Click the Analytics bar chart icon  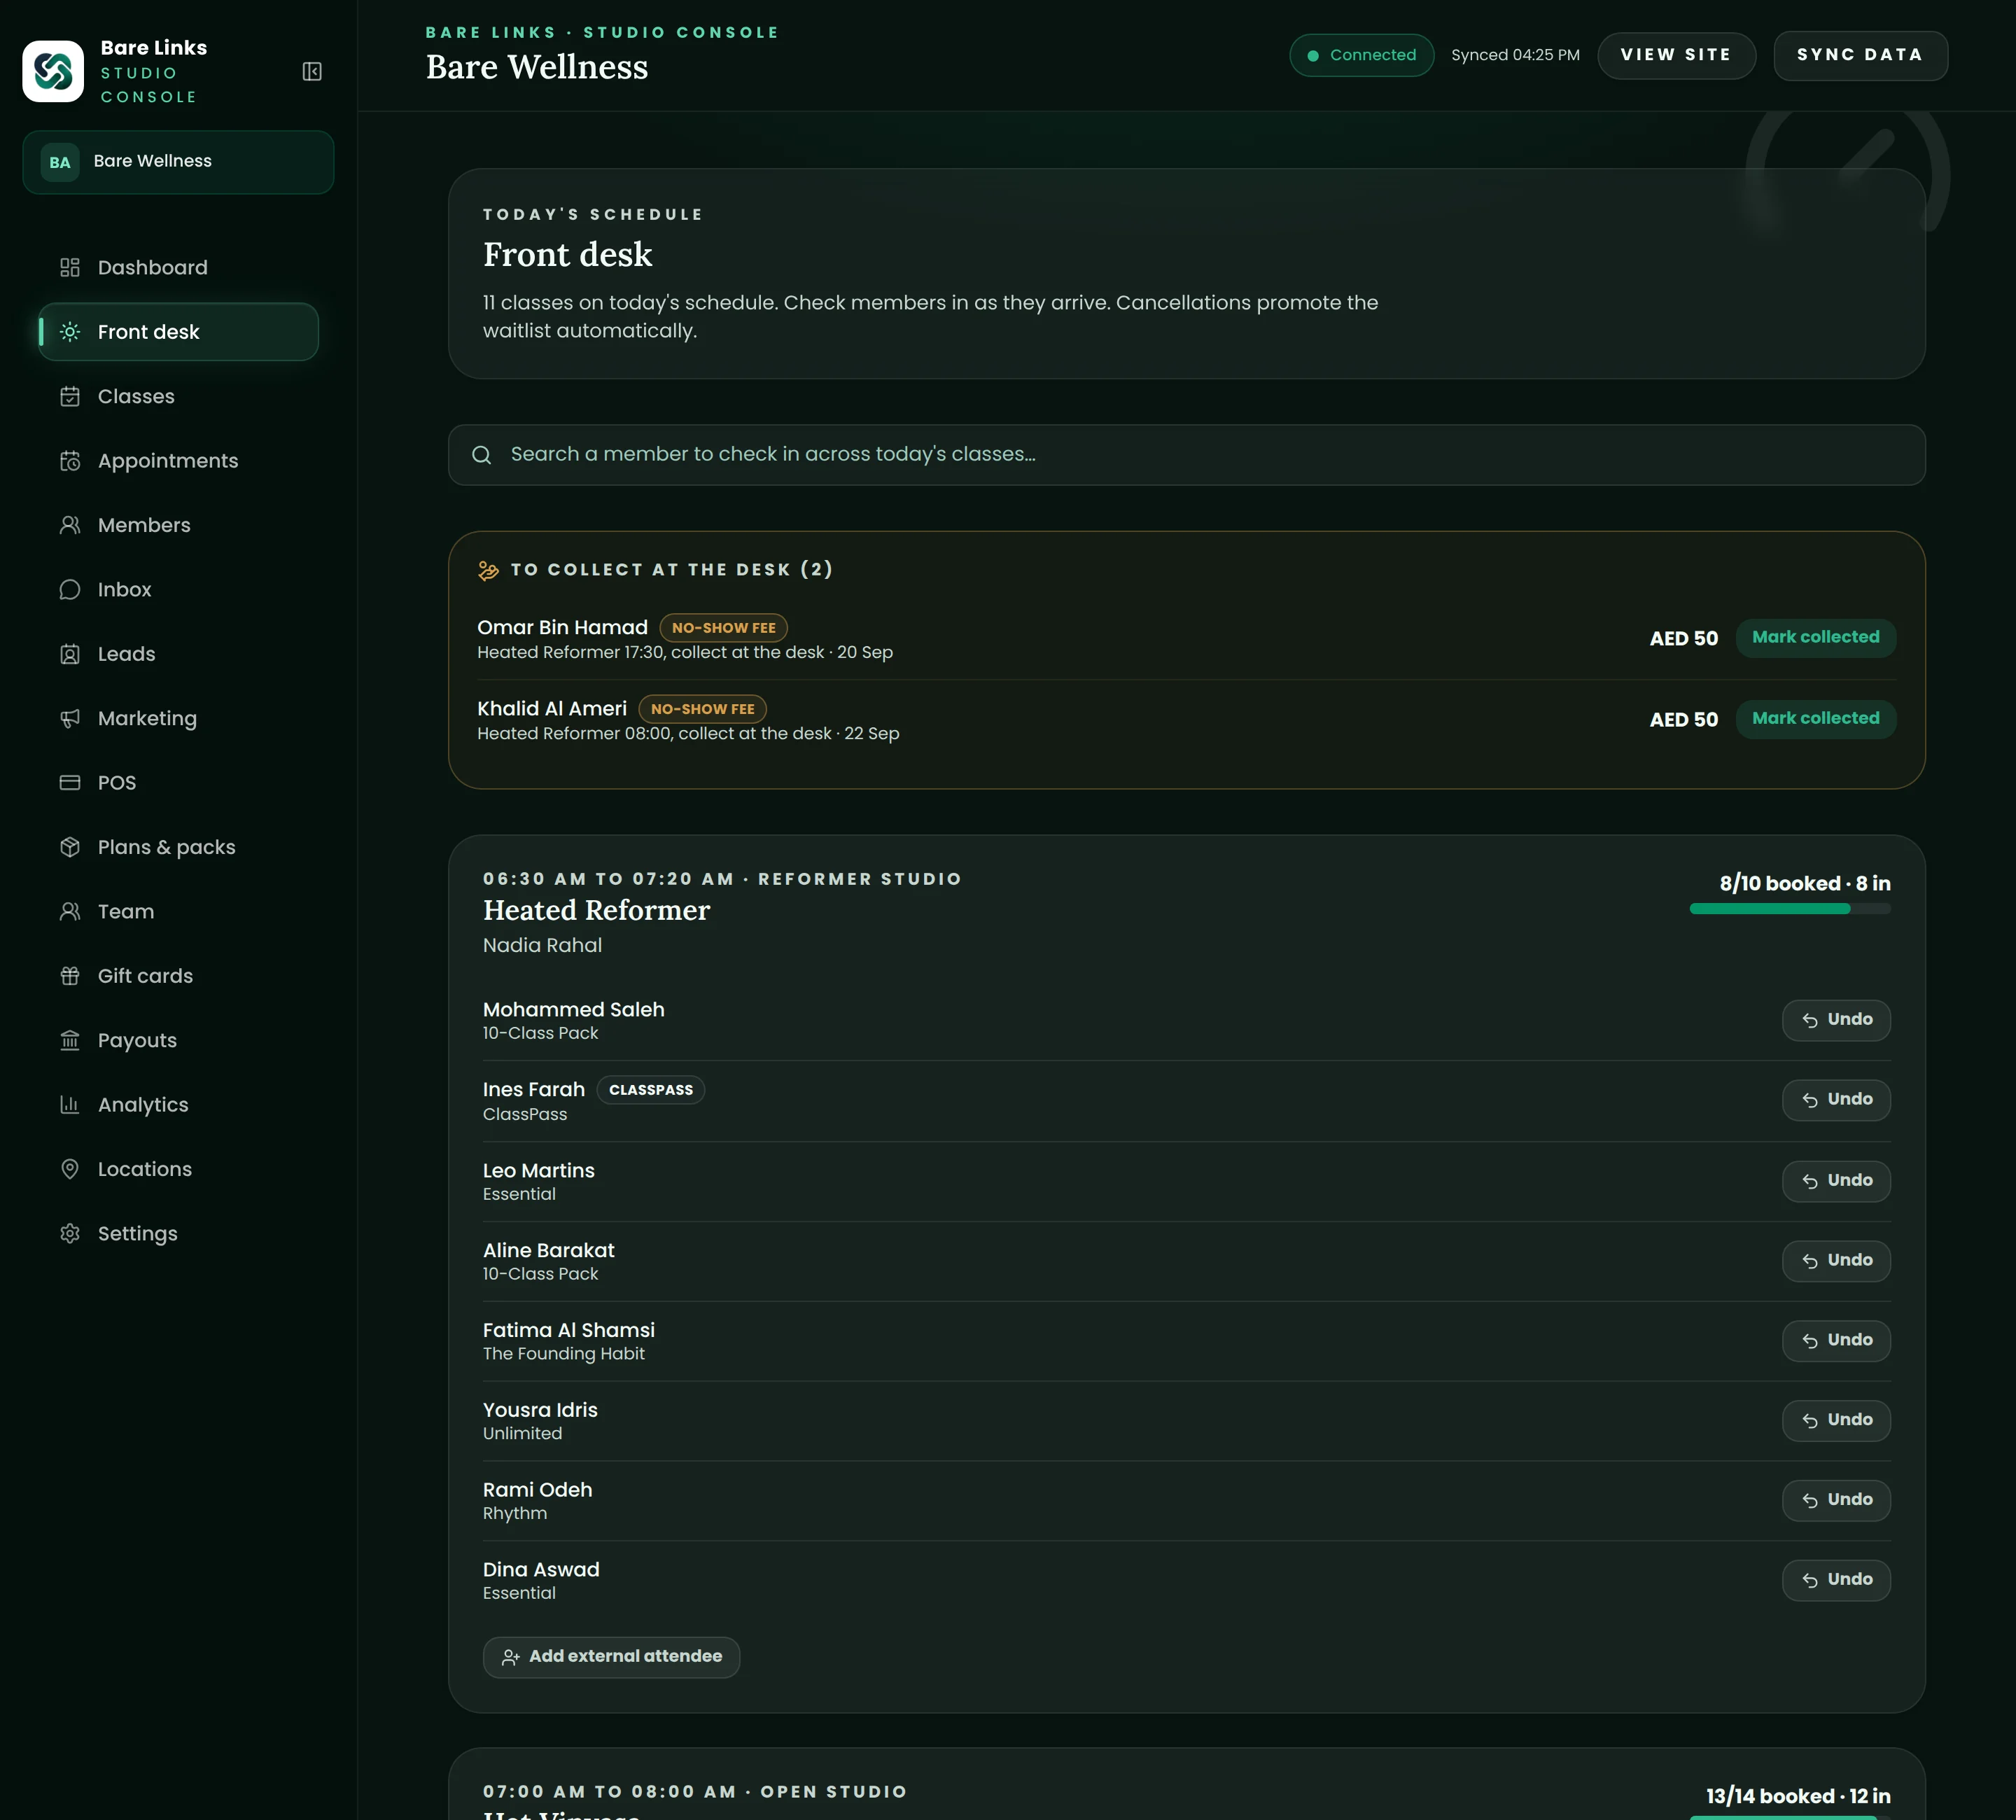(x=70, y=1104)
